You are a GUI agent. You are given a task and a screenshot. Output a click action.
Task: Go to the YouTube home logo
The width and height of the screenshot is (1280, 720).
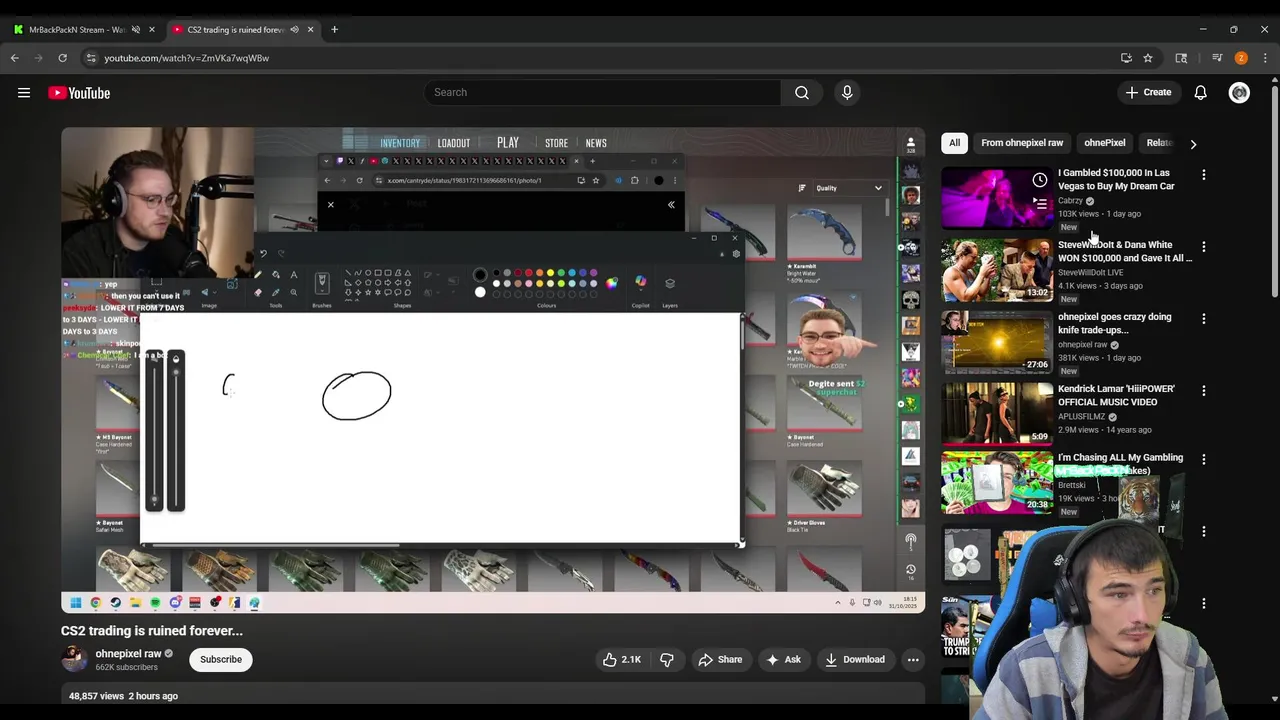[79, 93]
